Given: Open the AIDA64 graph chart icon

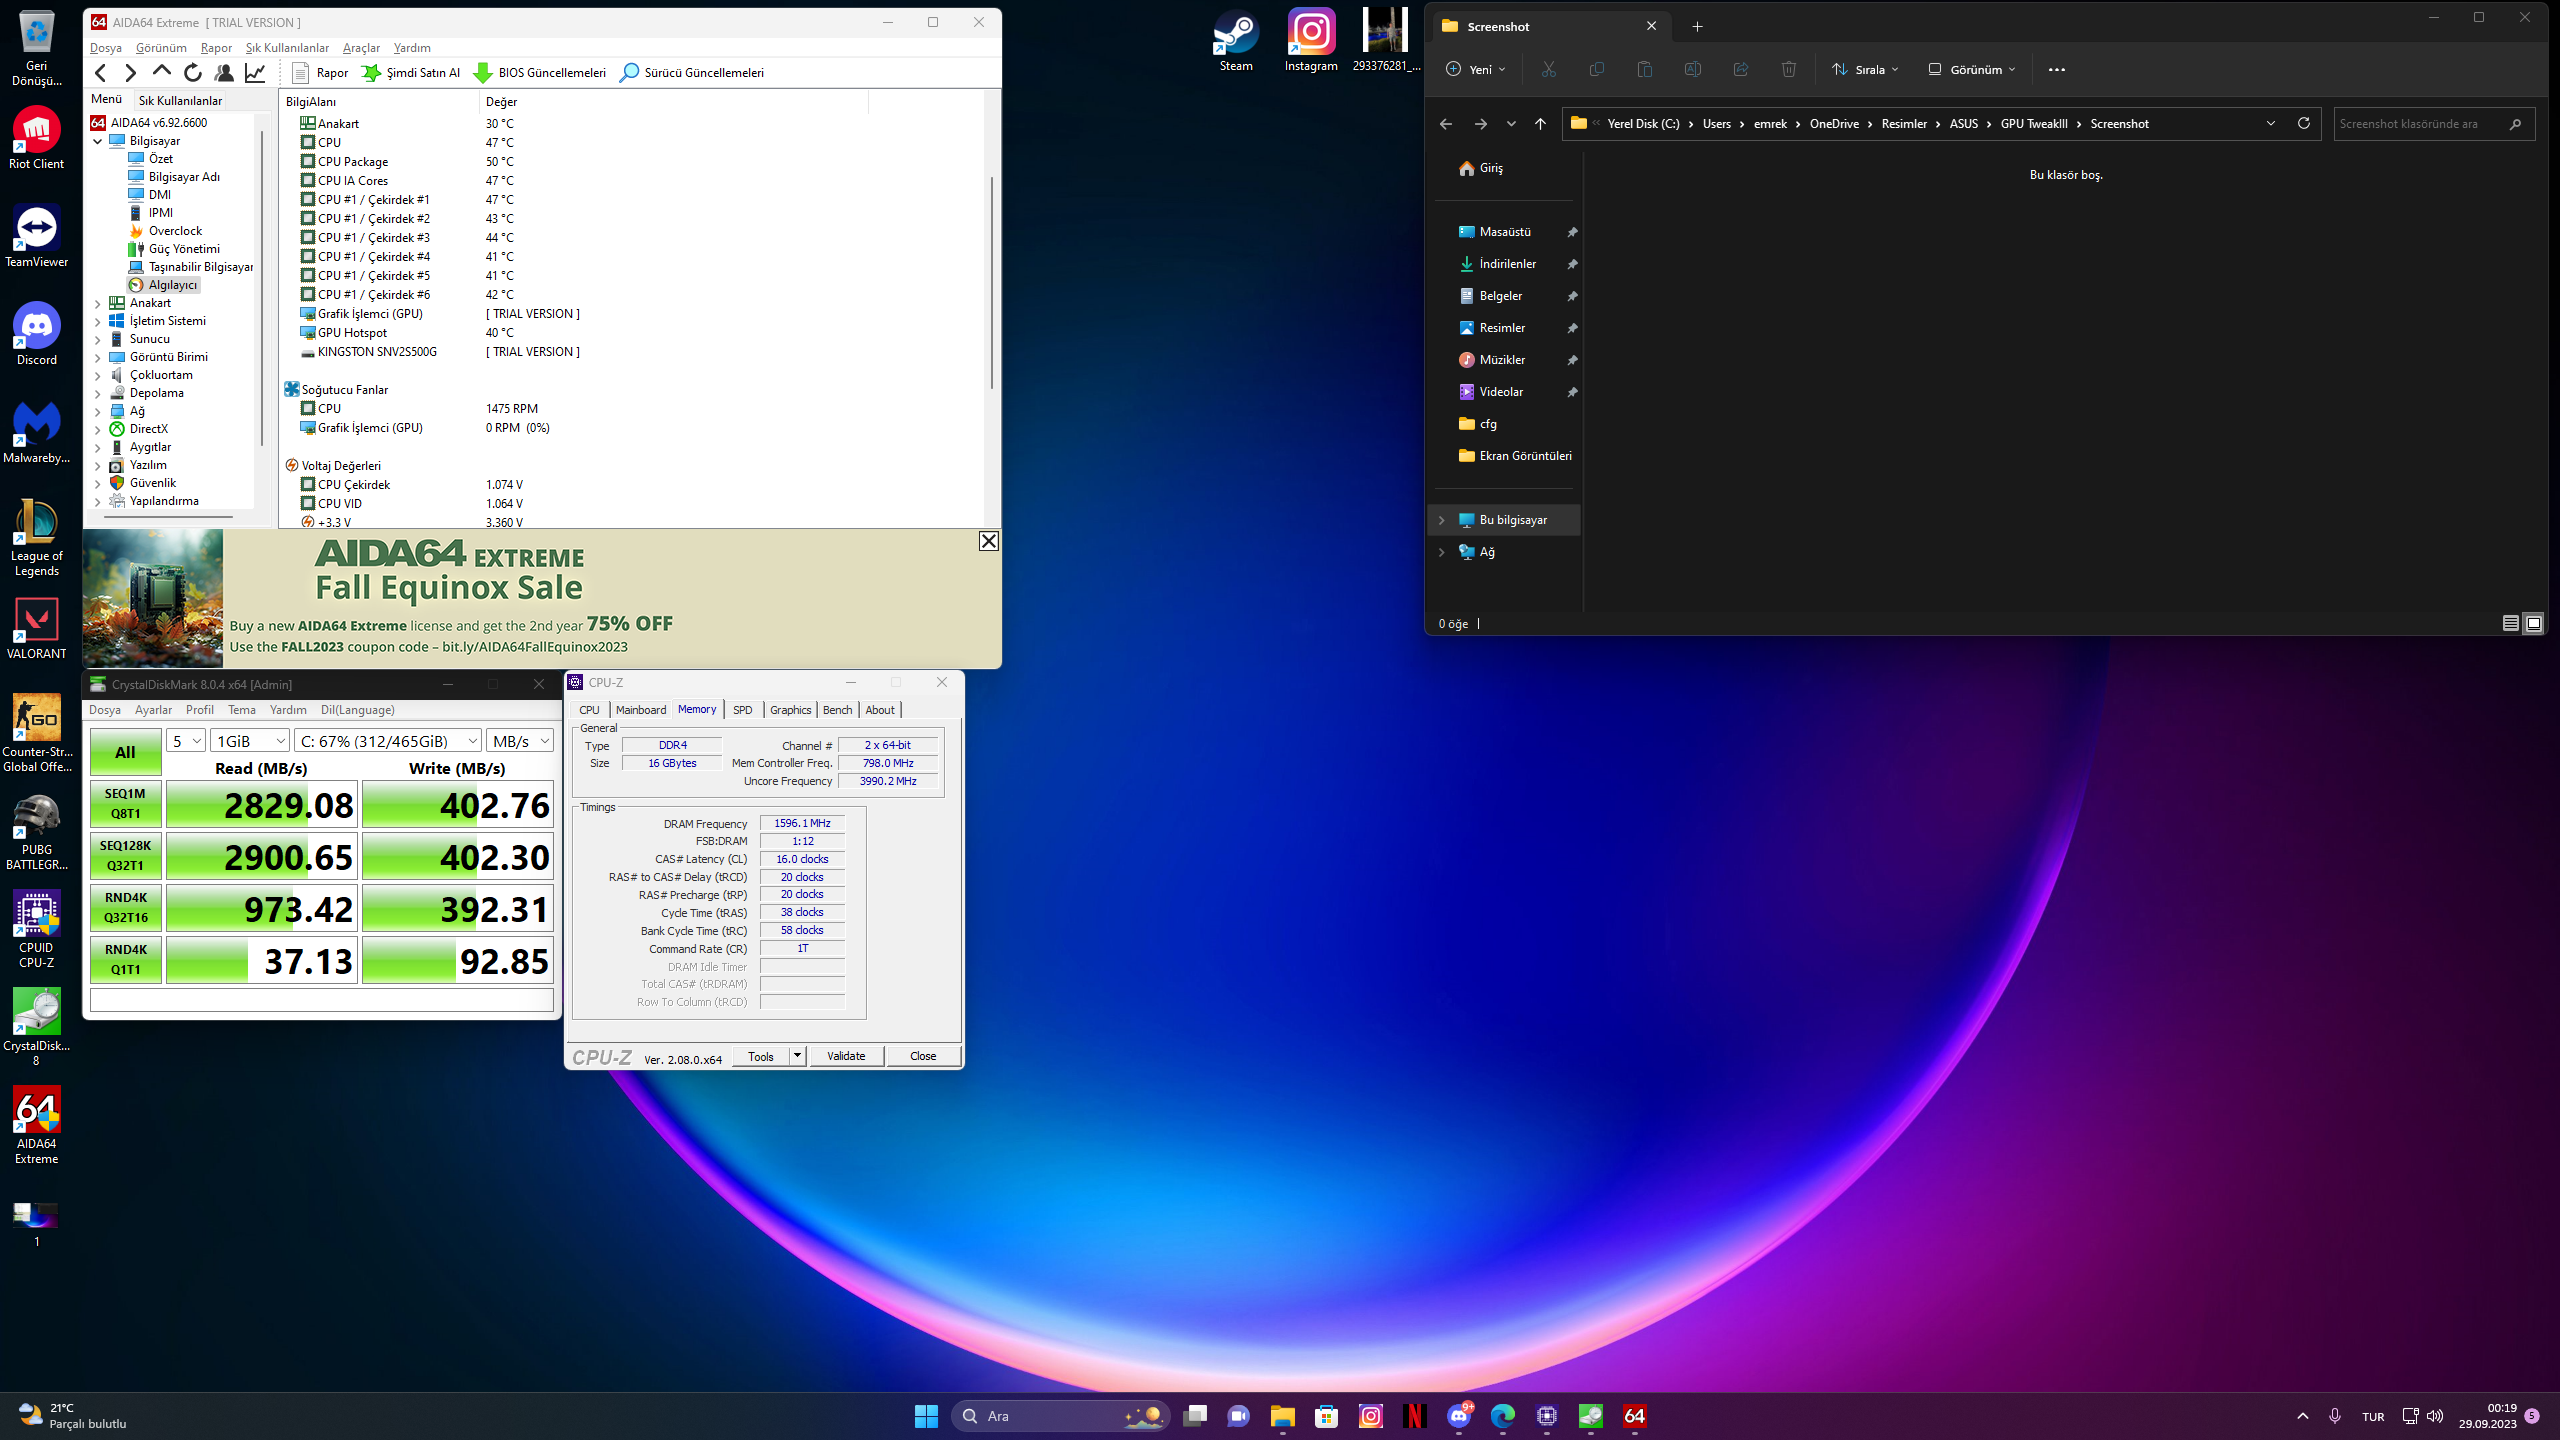Looking at the screenshot, I should [x=256, y=72].
